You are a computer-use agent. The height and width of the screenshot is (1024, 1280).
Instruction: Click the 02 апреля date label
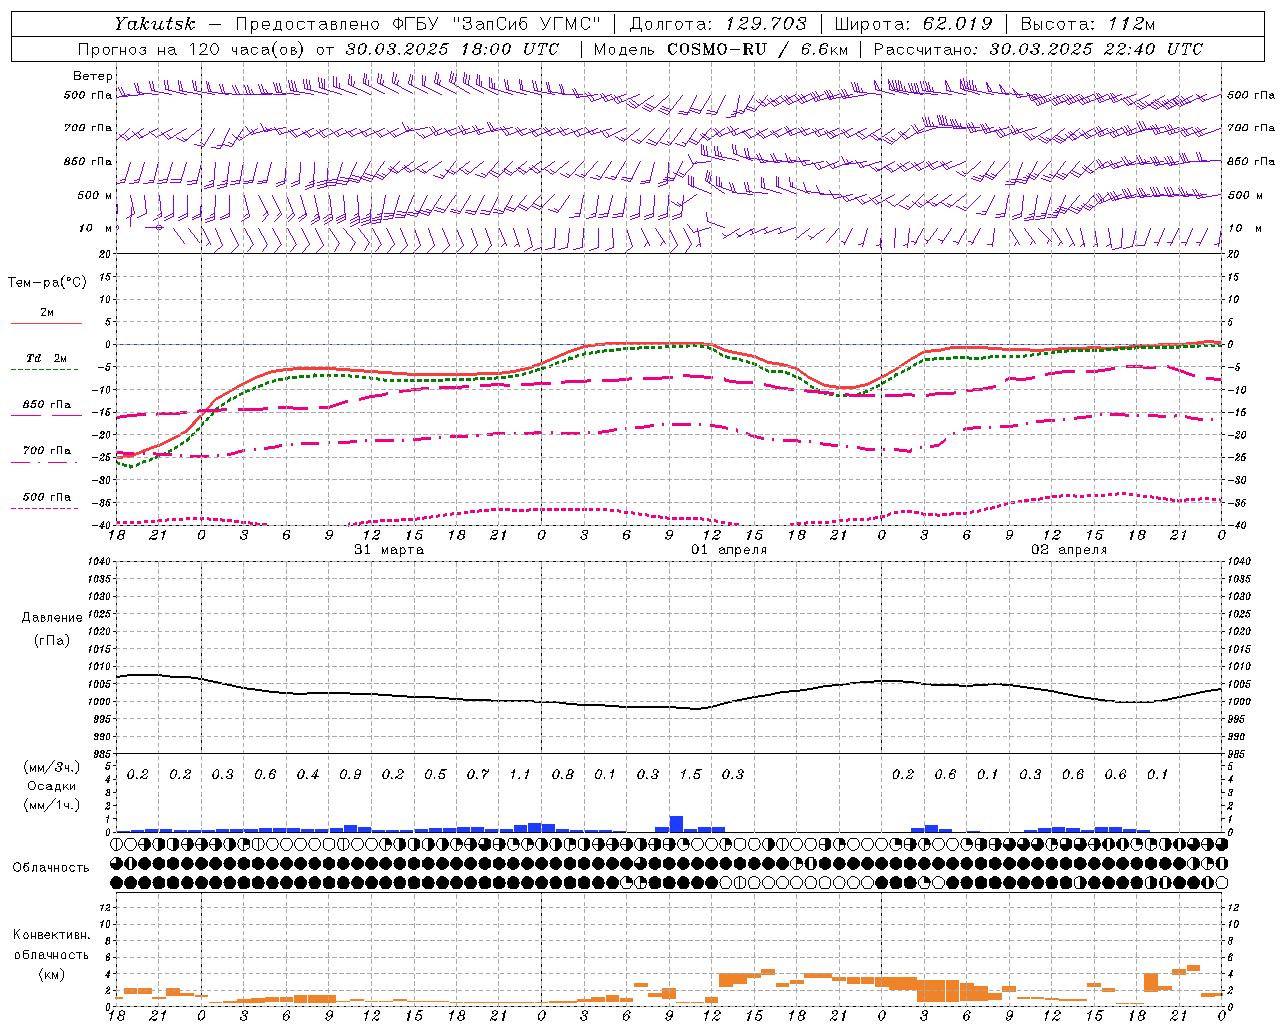click(1069, 550)
